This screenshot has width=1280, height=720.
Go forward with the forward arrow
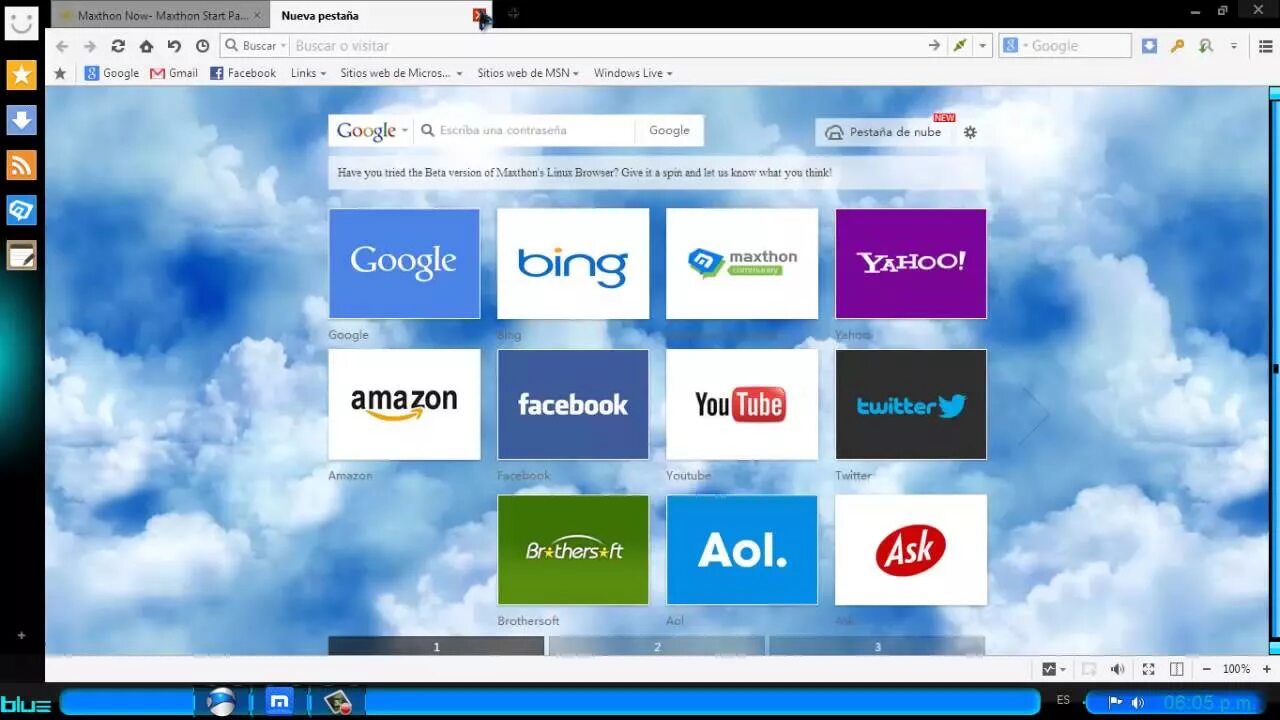tap(90, 46)
